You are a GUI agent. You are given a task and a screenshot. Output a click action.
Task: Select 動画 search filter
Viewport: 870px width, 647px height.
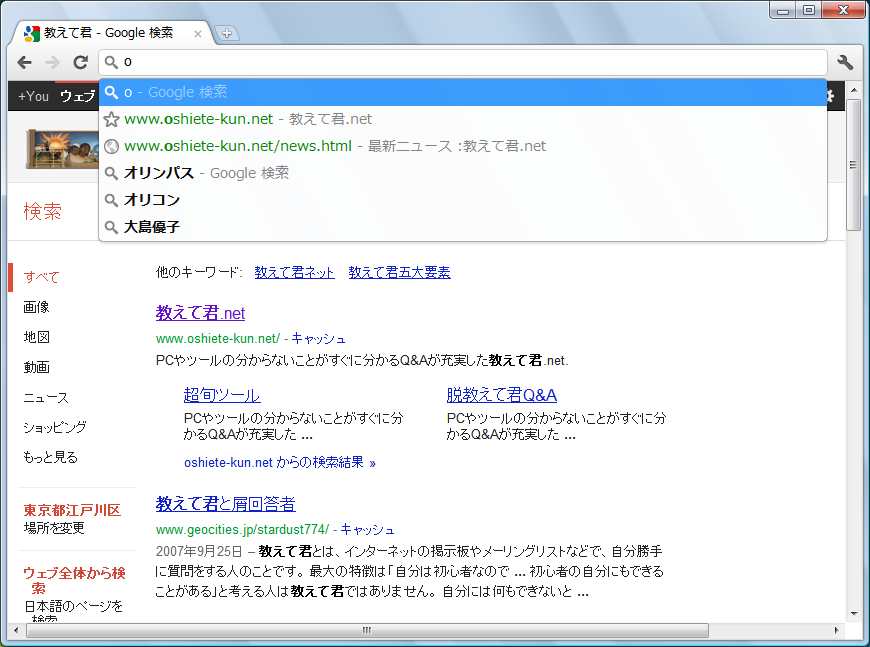coord(37,367)
